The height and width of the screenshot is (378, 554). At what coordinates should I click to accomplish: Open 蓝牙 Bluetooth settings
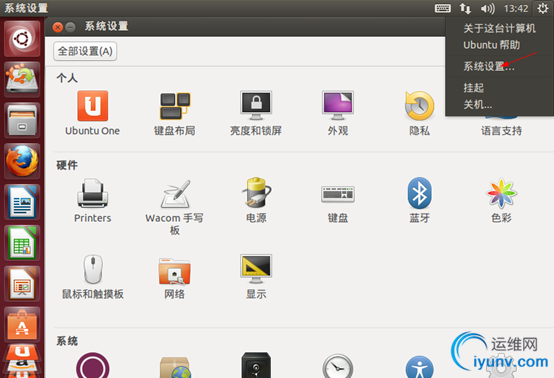[x=419, y=200]
